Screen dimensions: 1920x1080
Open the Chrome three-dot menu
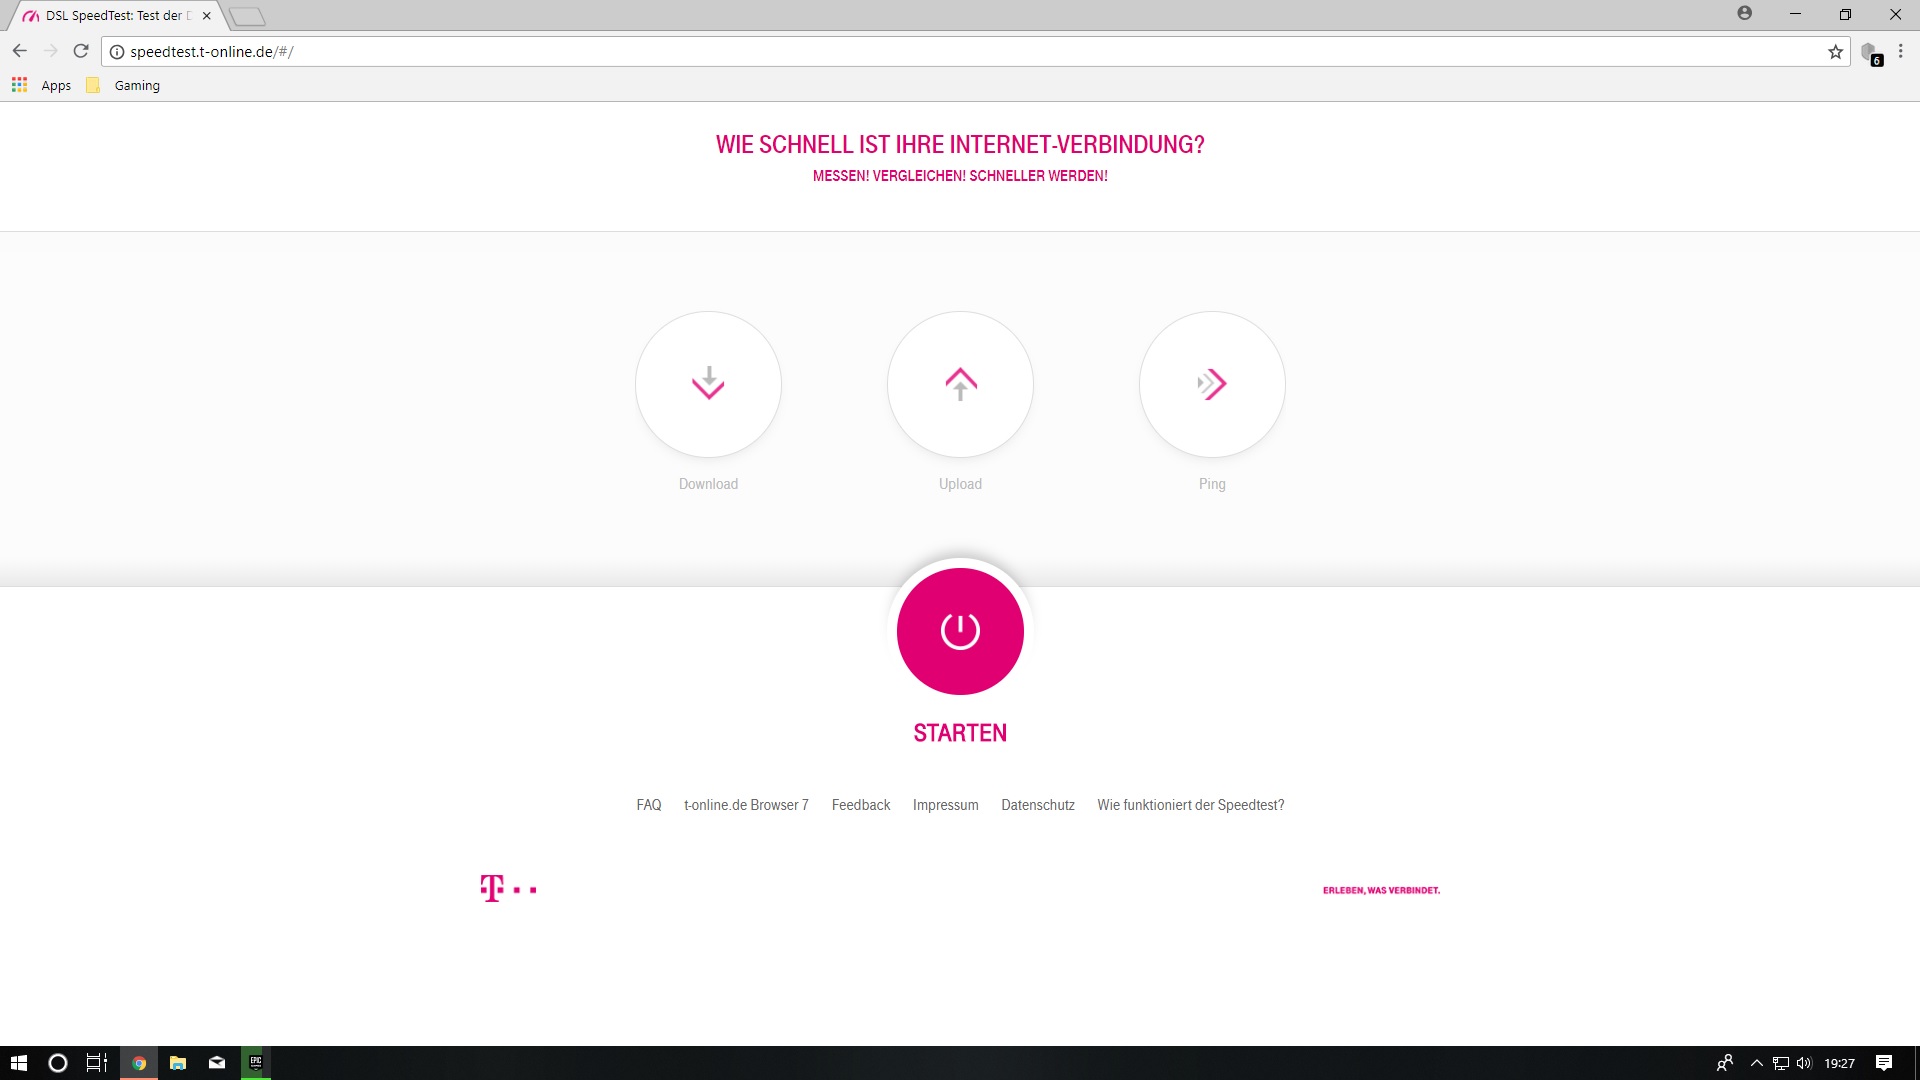pos(1901,51)
